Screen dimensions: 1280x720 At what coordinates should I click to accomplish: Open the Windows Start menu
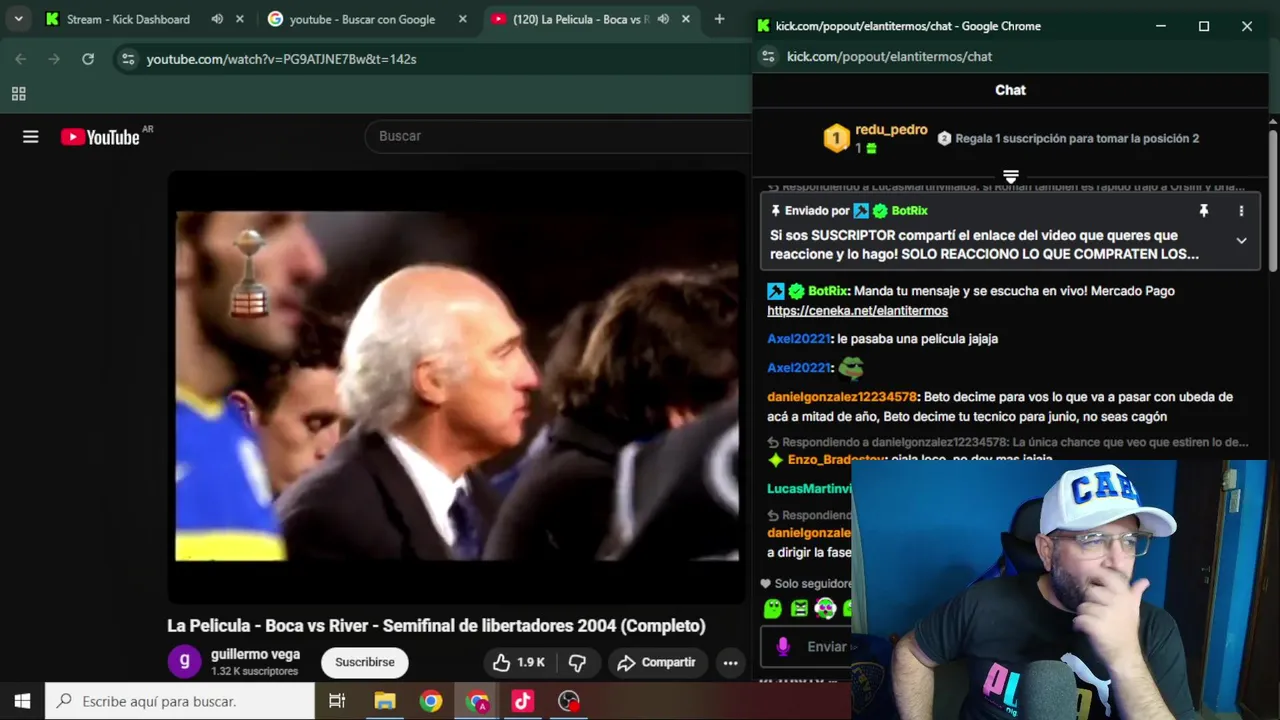(22, 701)
